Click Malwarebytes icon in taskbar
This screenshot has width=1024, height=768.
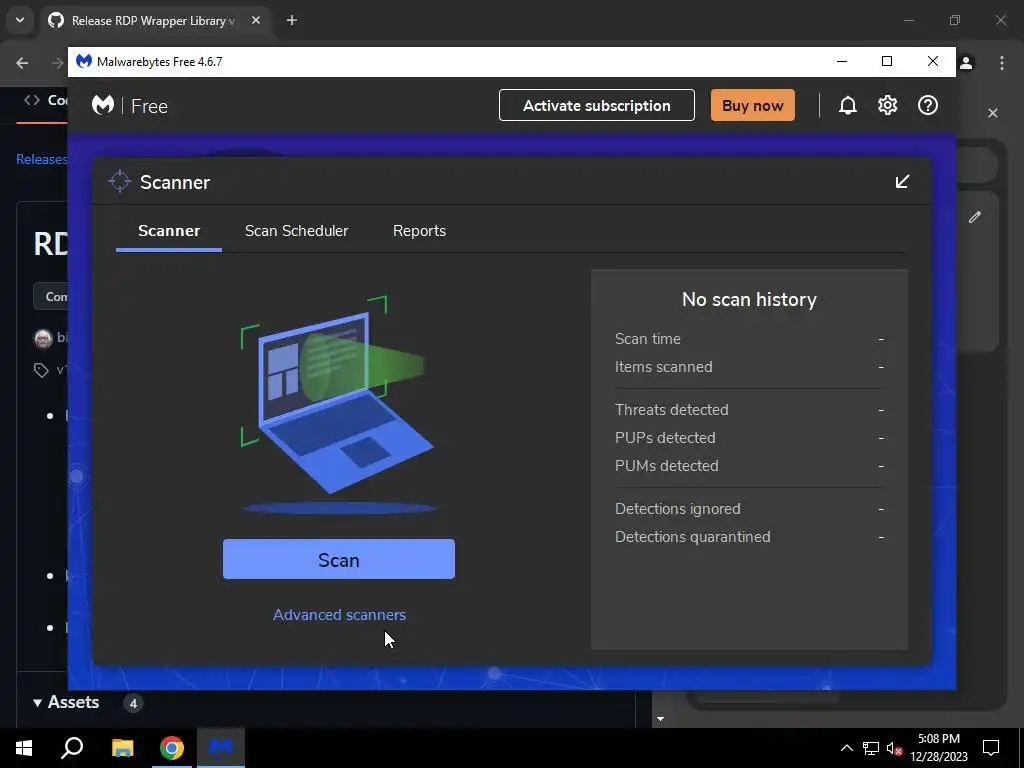221,748
